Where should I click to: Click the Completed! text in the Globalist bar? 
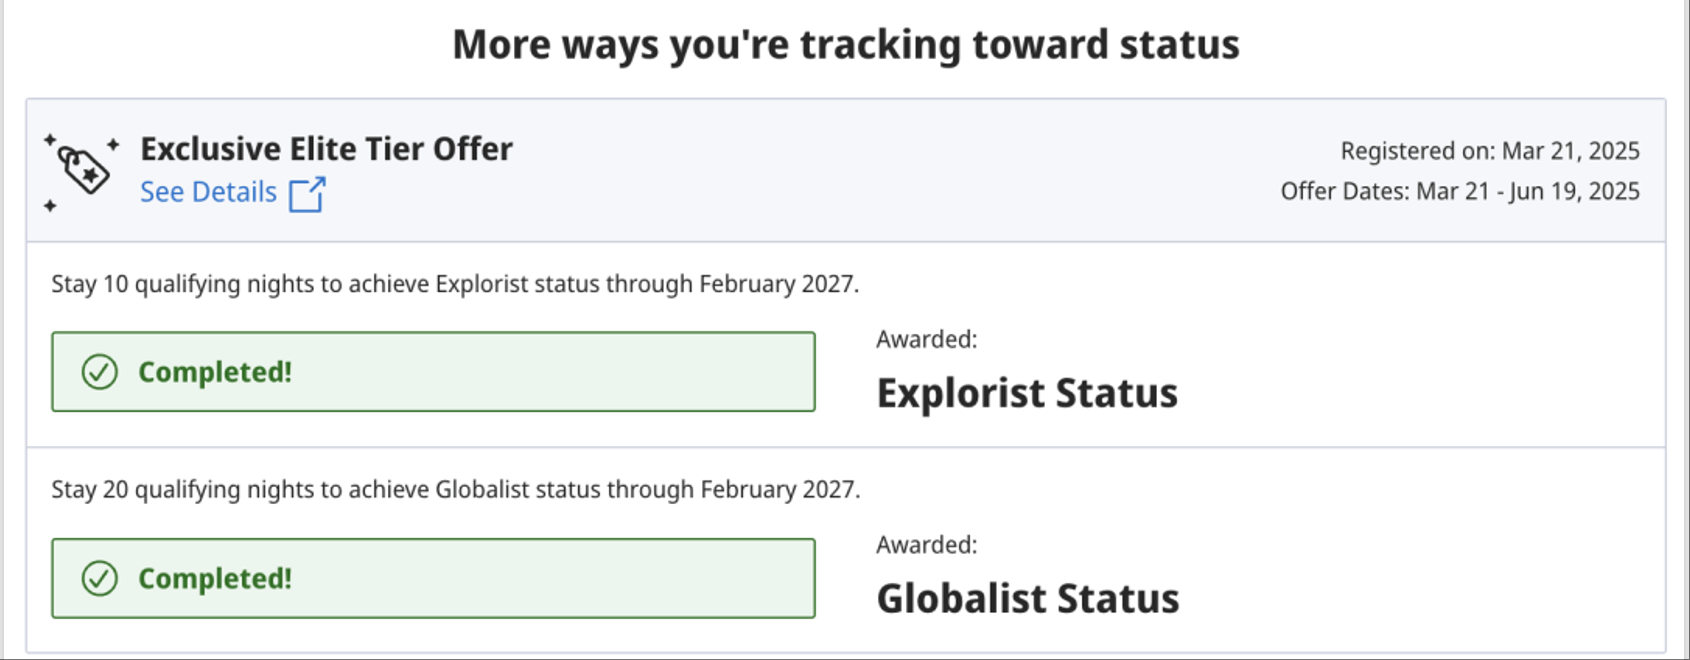(x=215, y=578)
